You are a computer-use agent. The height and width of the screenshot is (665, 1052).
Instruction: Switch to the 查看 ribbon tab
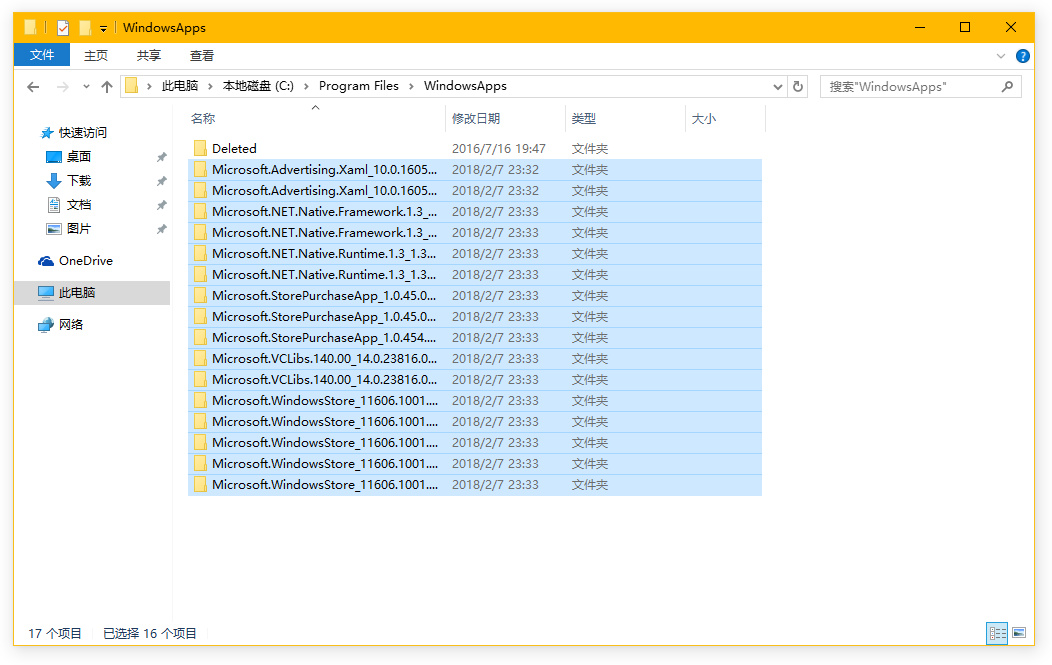202,56
